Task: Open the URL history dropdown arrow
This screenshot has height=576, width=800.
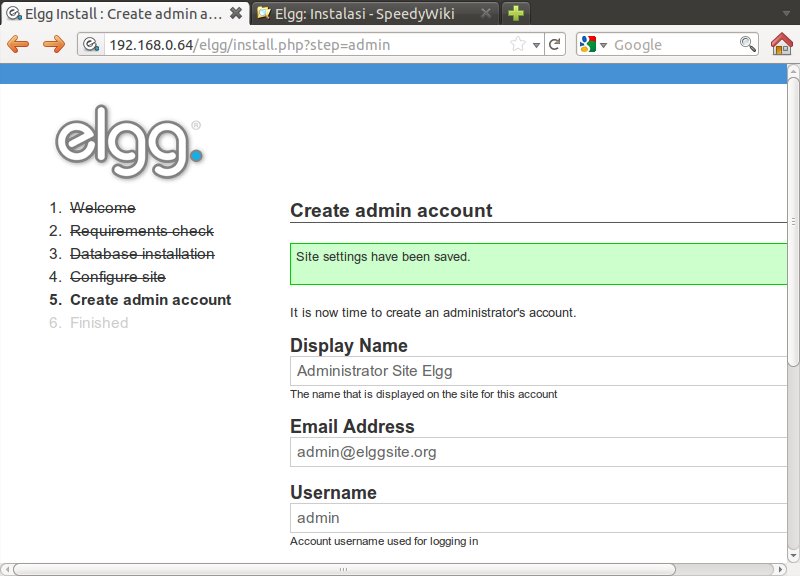Action: pos(537,45)
